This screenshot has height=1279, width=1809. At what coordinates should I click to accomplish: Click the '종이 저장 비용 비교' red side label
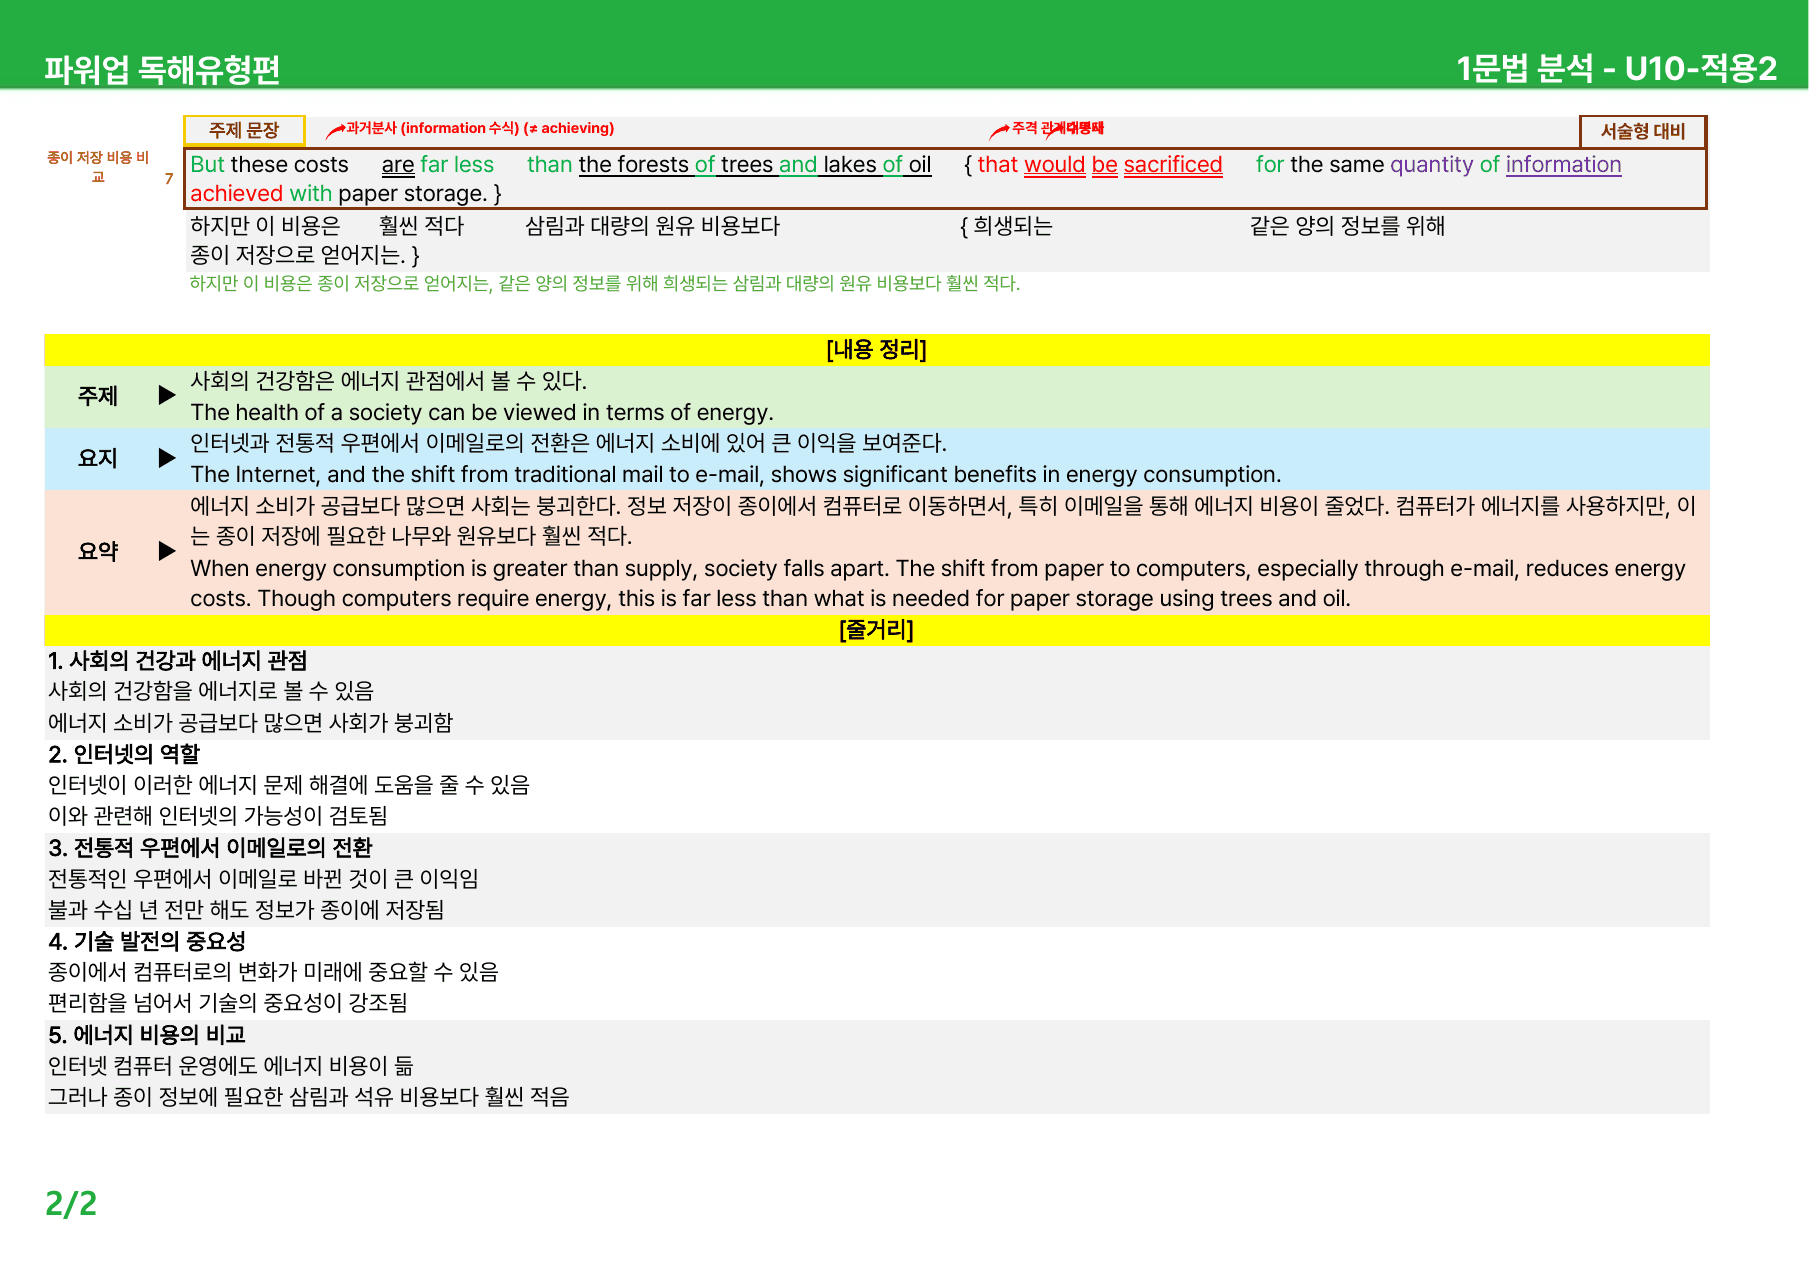point(98,167)
